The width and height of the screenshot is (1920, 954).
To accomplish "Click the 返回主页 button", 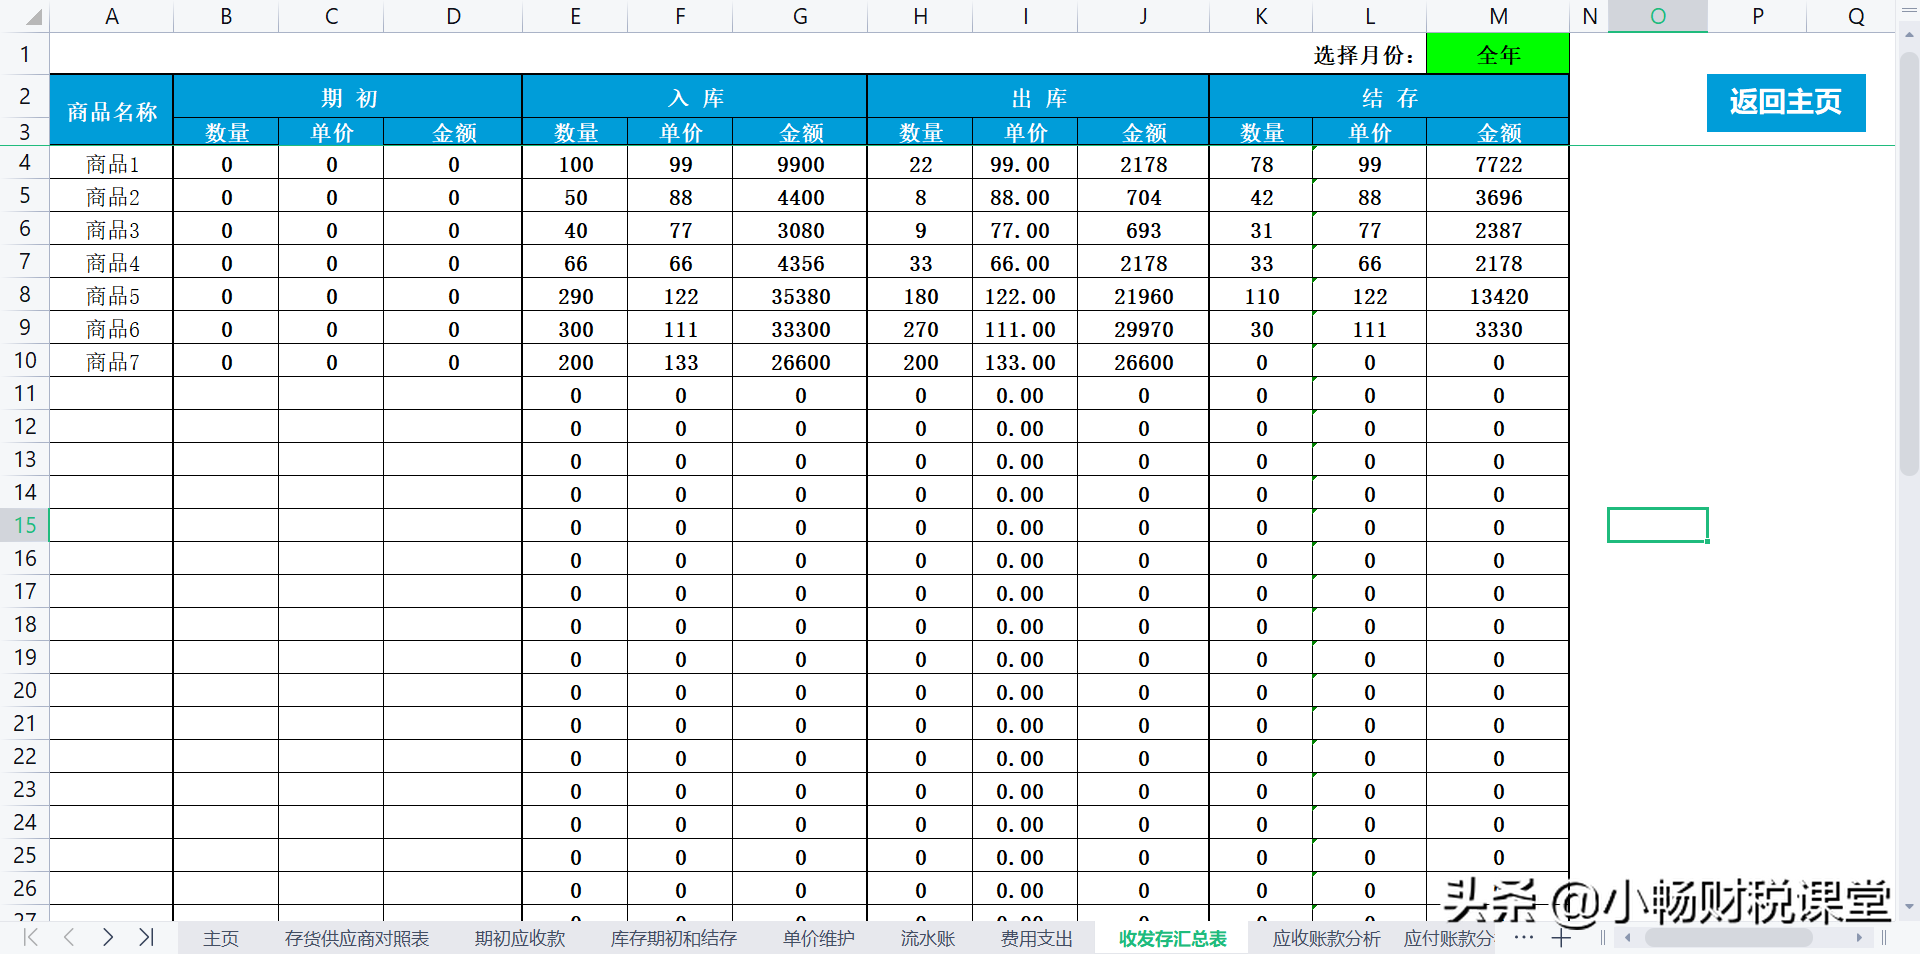I will pos(1786,102).
